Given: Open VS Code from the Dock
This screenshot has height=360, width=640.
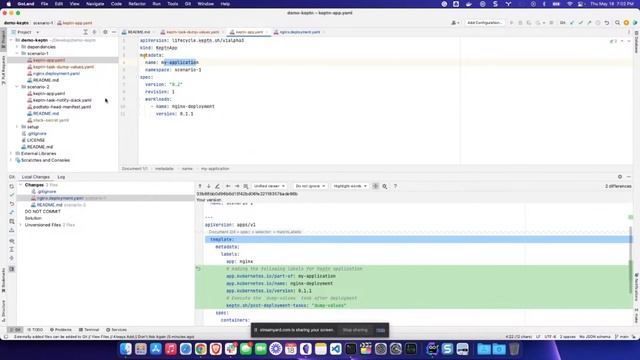Looking at the screenshot, I should (336, 349).
